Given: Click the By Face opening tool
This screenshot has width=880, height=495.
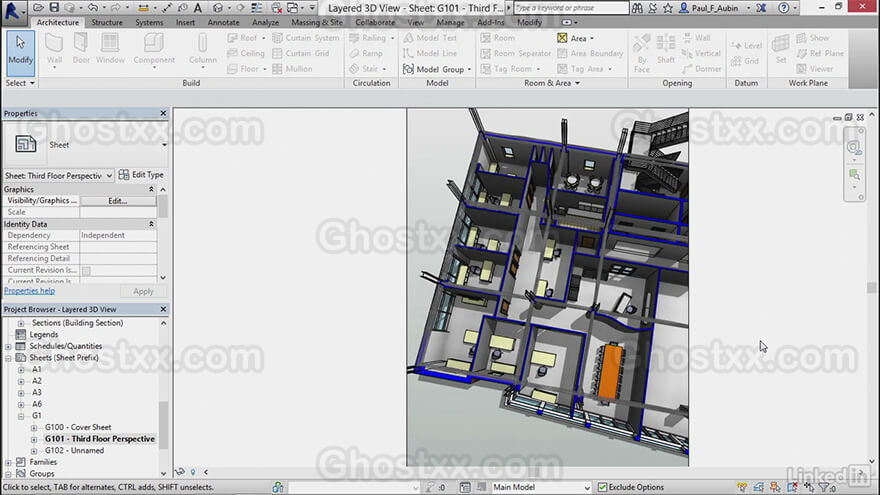Looking at the screenshot, I should 641,53.
